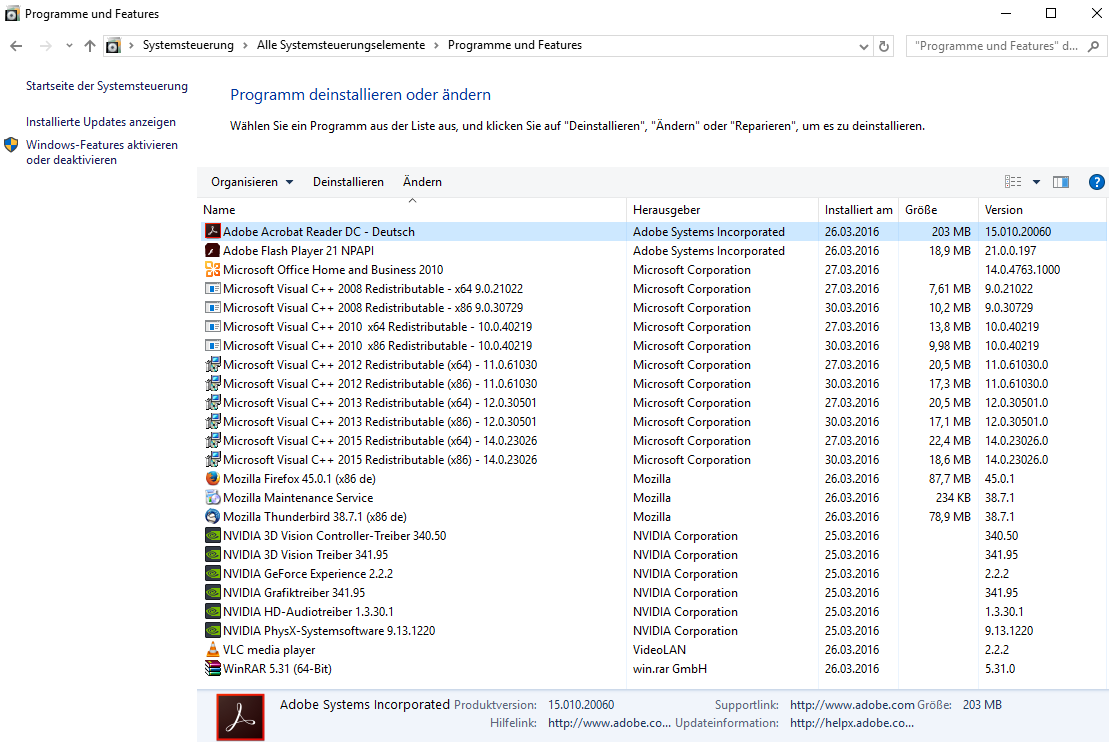Click the Mozilla Thunderbird 38.7.1 icon
This screenshot has width=1109, height=742.
212,517
